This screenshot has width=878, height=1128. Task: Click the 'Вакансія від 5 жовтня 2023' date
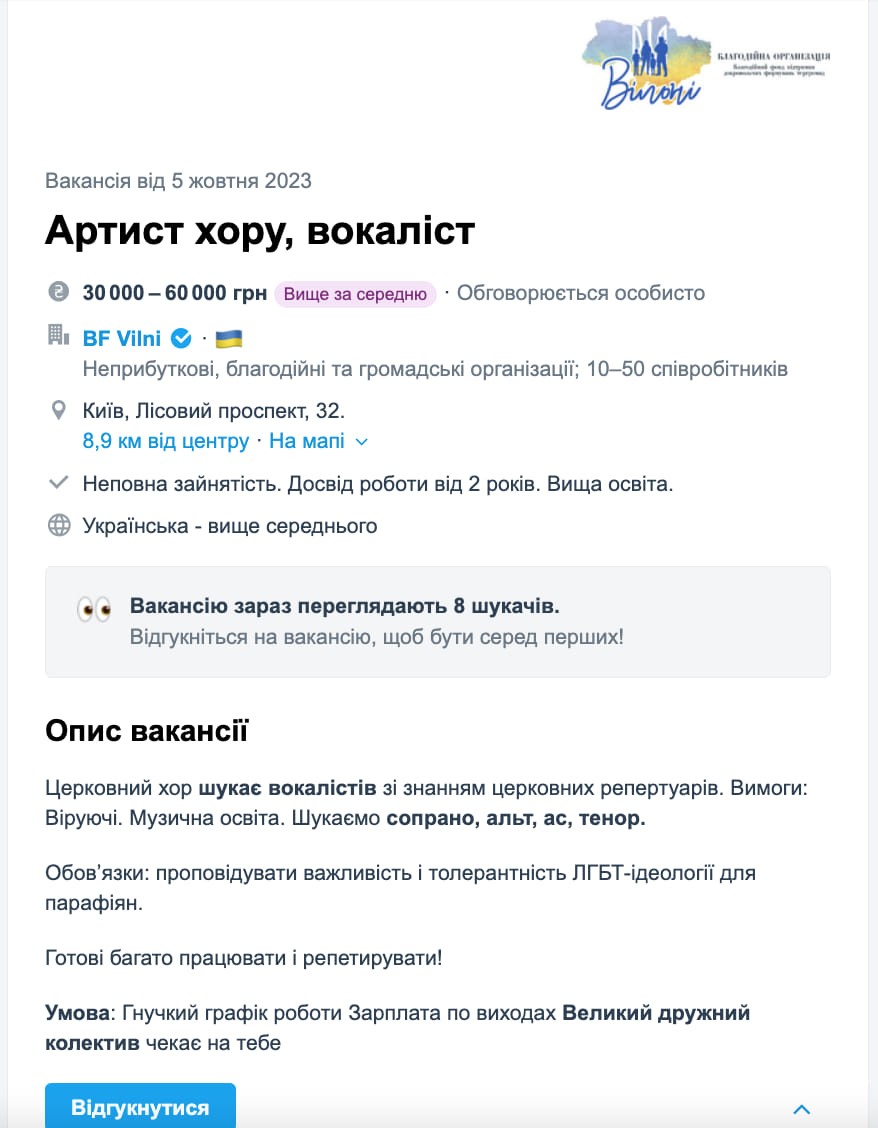pyautogui.click(x=178, y=181)
